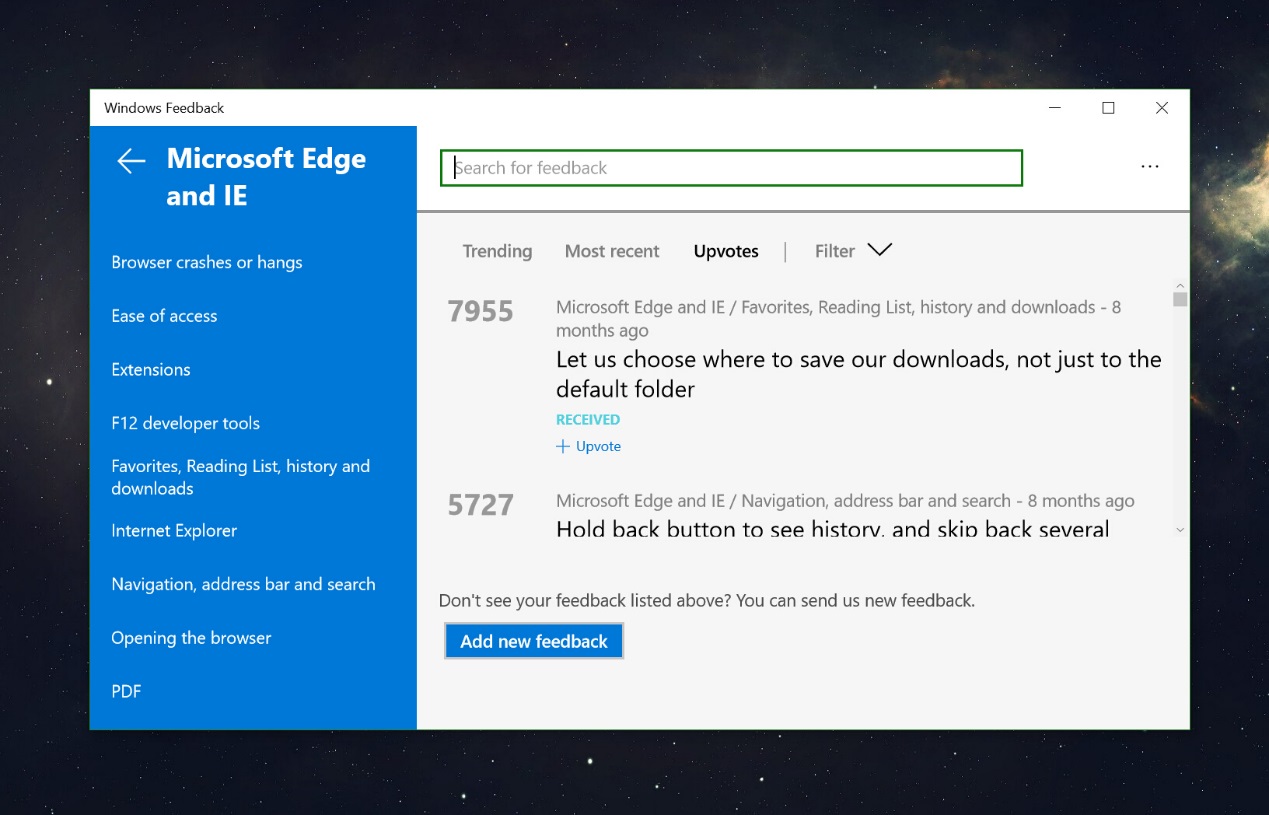
Task: Open Favorites, Reading List, history category
Action: click(240, 477)
